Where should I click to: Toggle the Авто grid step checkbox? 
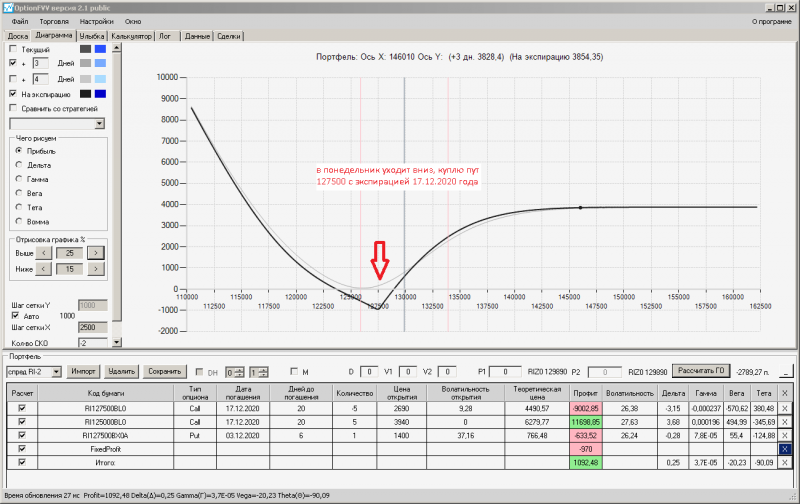(15, 316)
